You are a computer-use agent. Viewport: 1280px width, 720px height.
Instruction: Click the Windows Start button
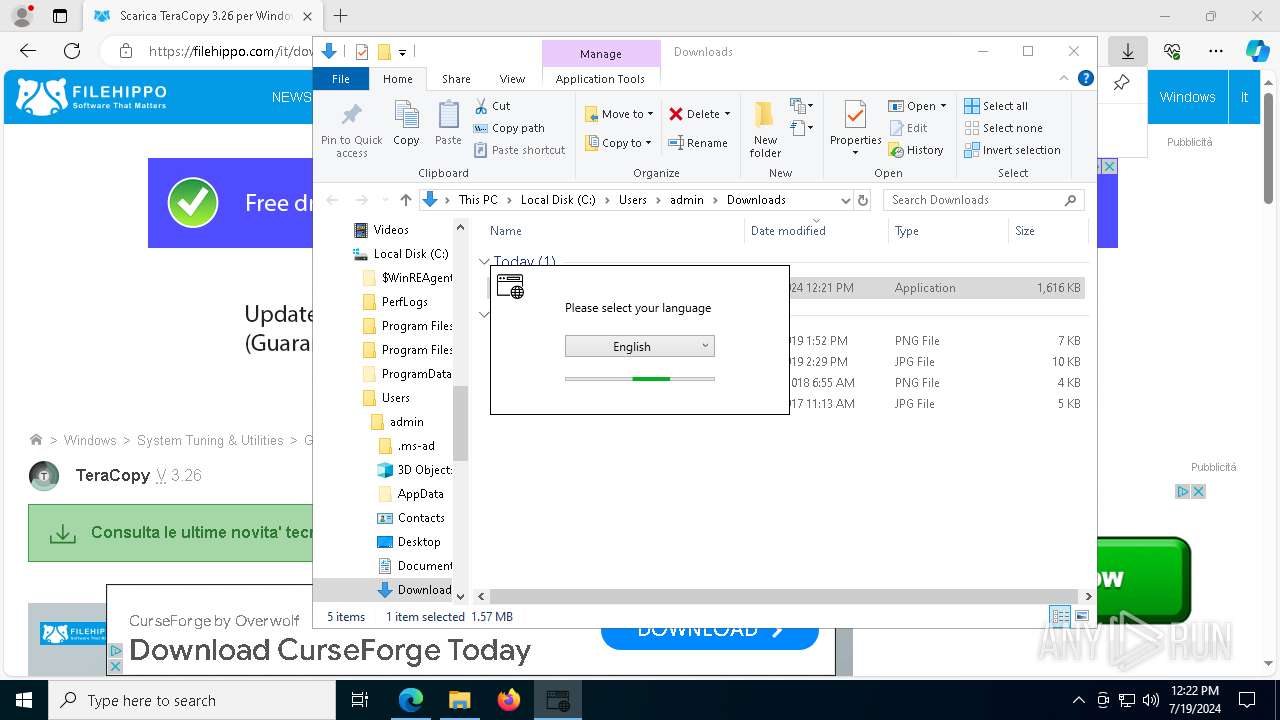click(x=23, y=700)
